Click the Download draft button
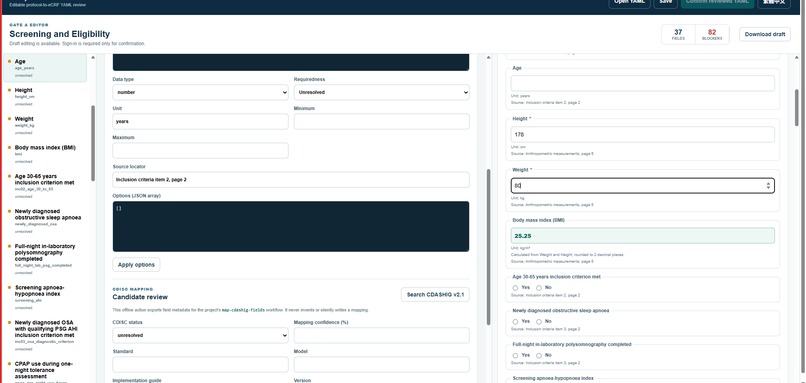This screenshot has height=383, width=806. pyautogui.click(x=765, y=34)
